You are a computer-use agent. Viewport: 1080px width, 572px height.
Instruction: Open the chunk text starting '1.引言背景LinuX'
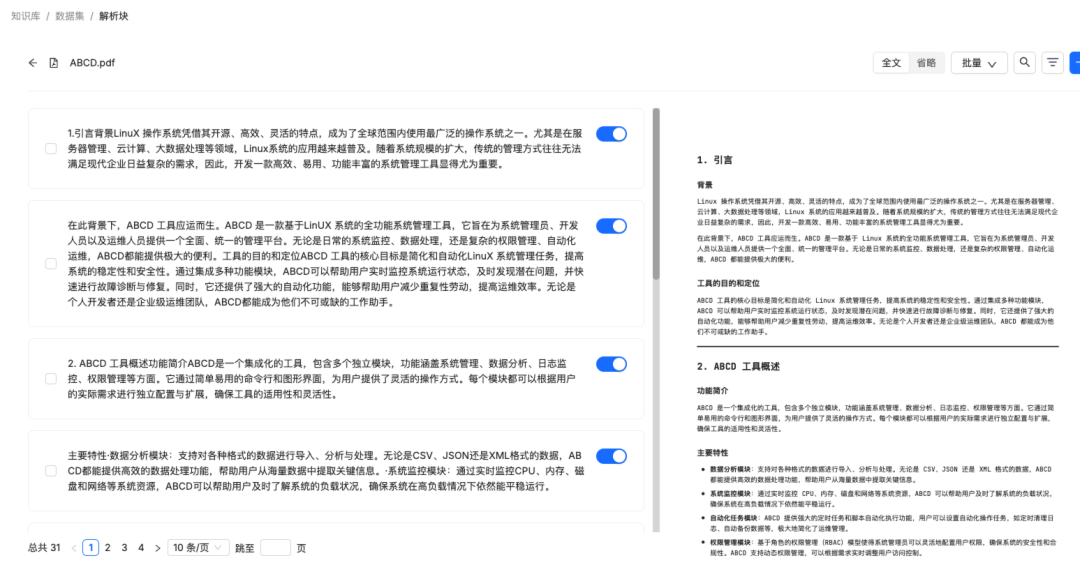324,149
